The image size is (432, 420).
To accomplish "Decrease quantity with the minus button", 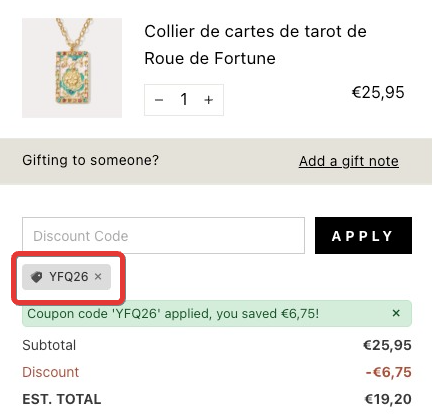I will [x=159, y=100].
